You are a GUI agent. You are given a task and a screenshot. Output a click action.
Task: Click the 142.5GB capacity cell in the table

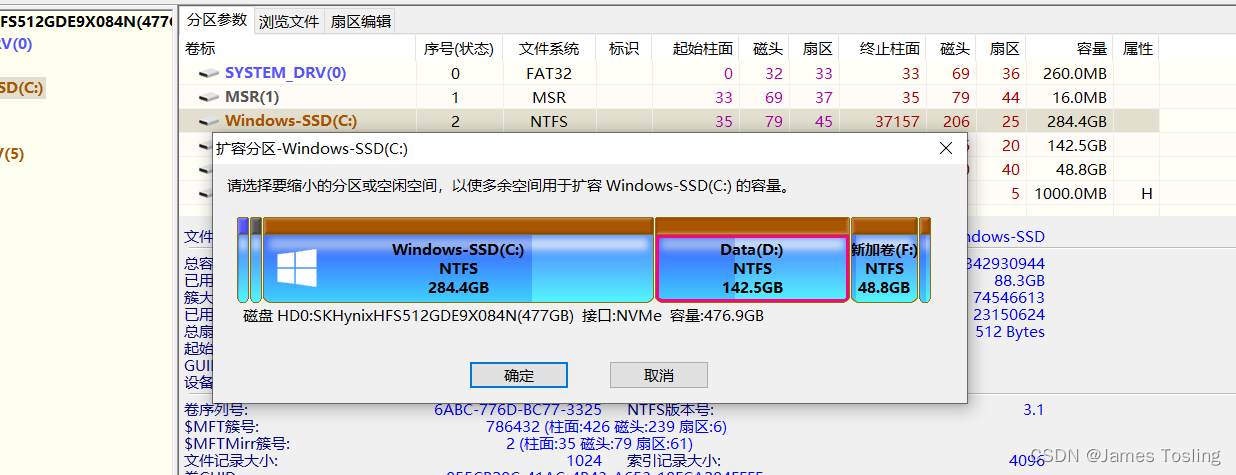1078,145
